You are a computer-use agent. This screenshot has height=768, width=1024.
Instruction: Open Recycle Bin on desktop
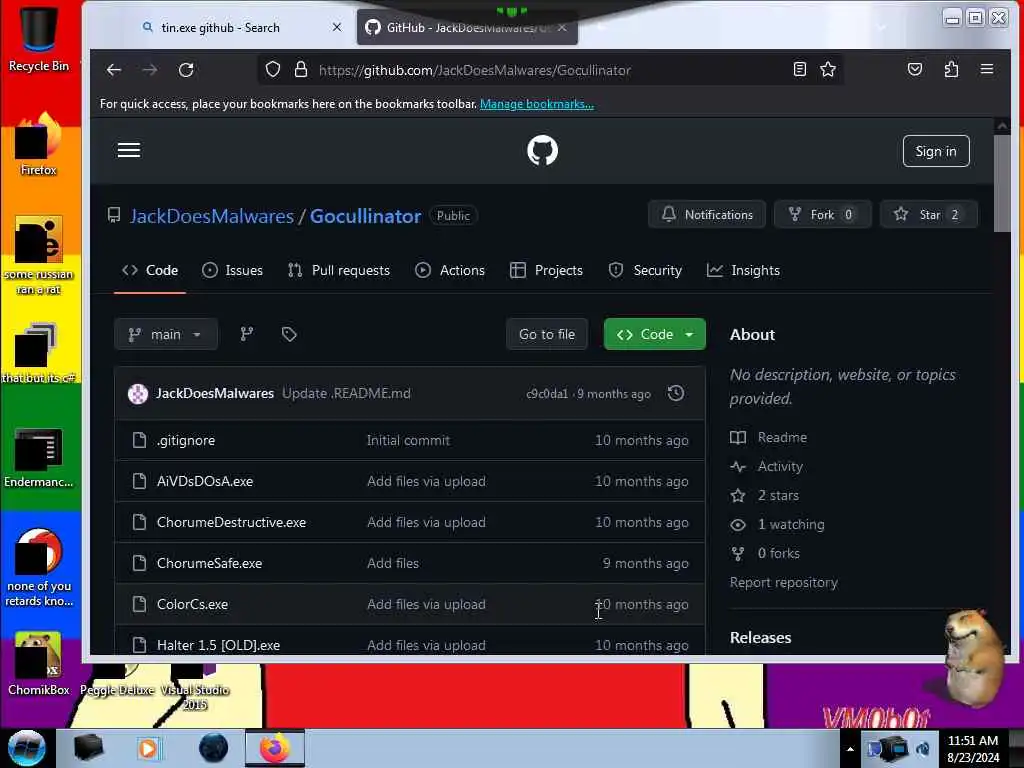[39, 38]
